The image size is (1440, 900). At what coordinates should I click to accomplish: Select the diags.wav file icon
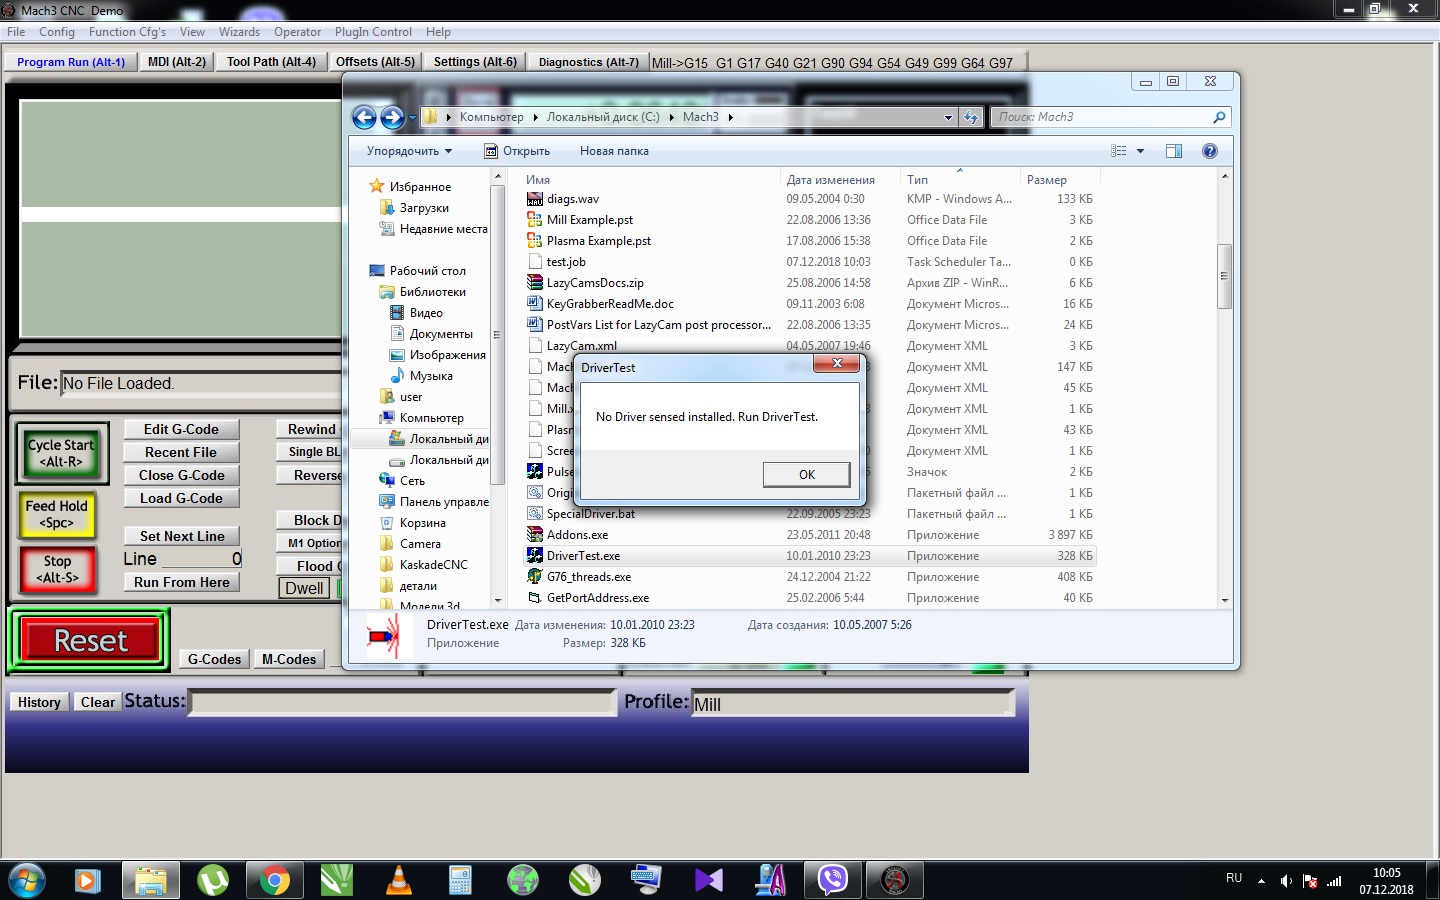pos(535,199)
